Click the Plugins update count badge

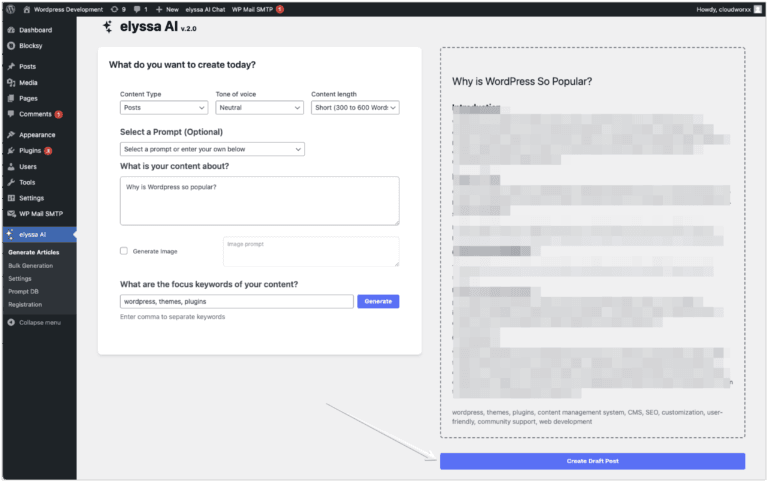pos(48,150)
